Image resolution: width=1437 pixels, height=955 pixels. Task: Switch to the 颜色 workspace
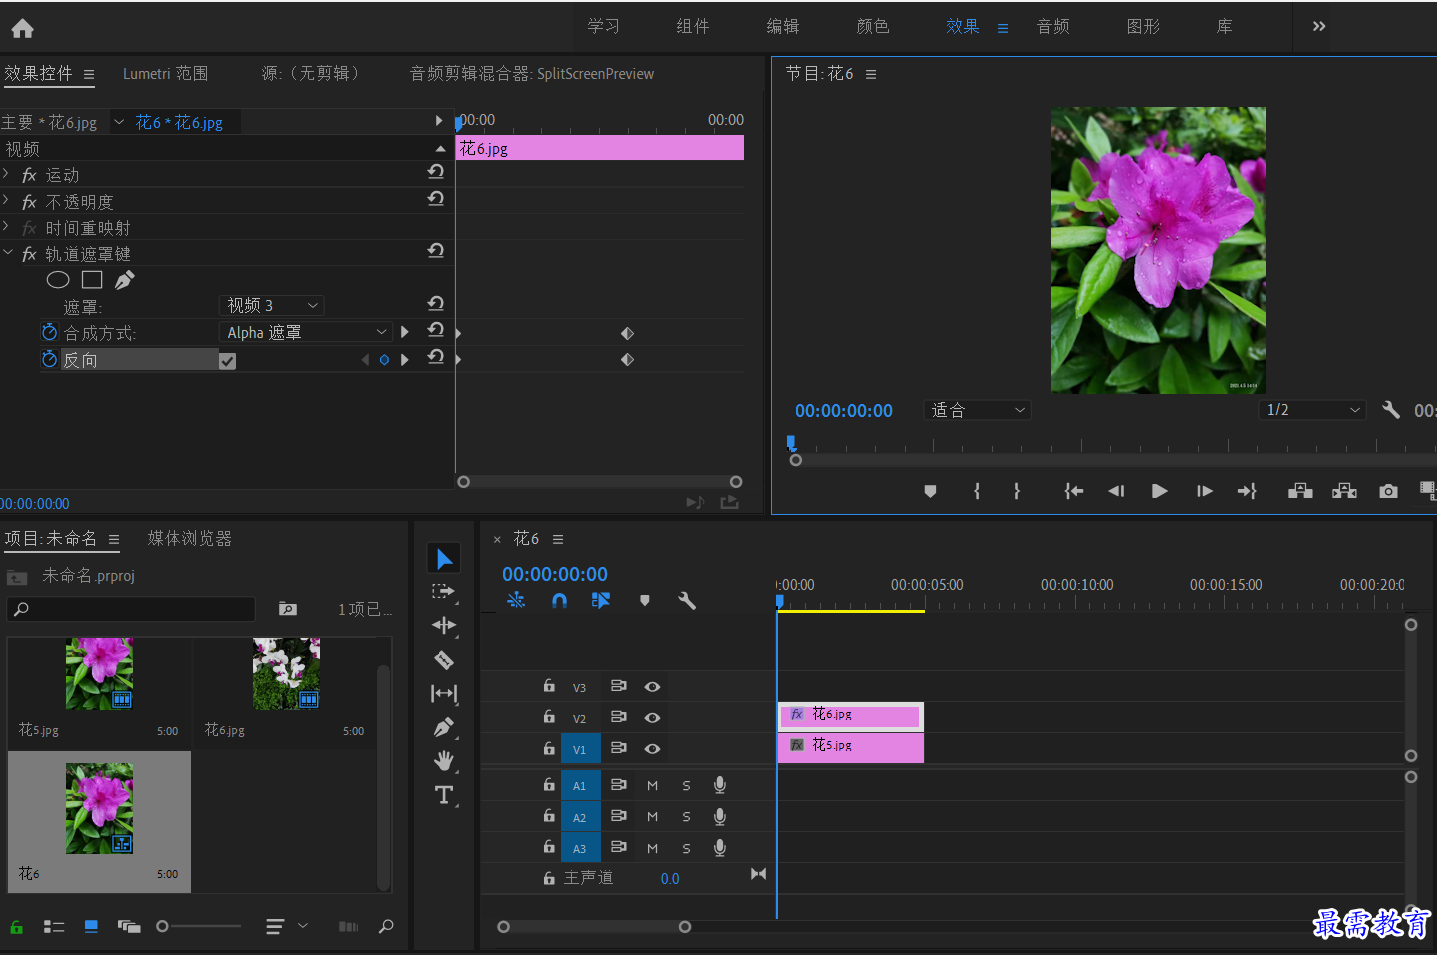873,26
